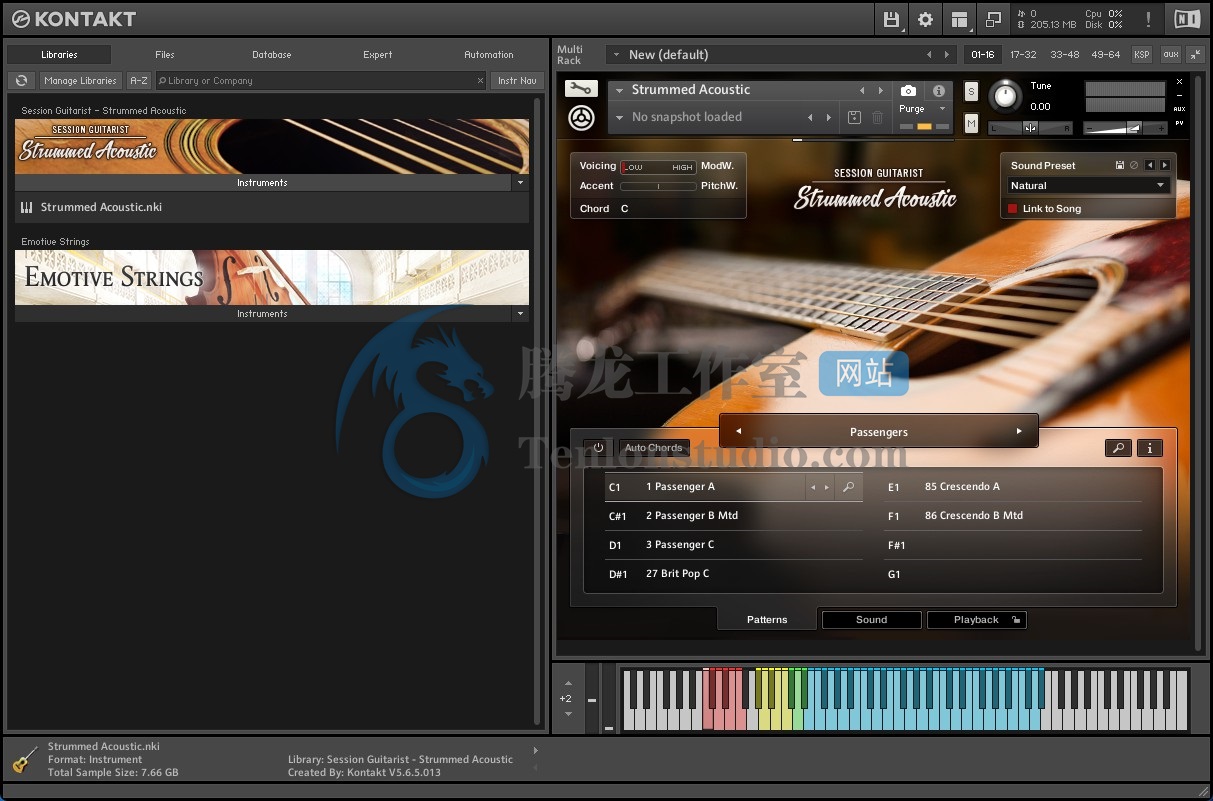The height and width of the screenshot is (801, 1213).
Task: Open the Strummed Acoustic instrument name dropdown
Action: 620,90
